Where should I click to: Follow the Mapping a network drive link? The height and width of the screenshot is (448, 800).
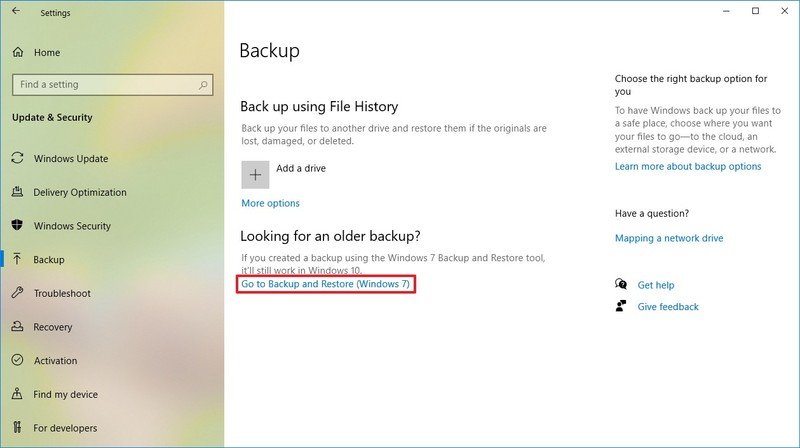click(x=669, y=238)
